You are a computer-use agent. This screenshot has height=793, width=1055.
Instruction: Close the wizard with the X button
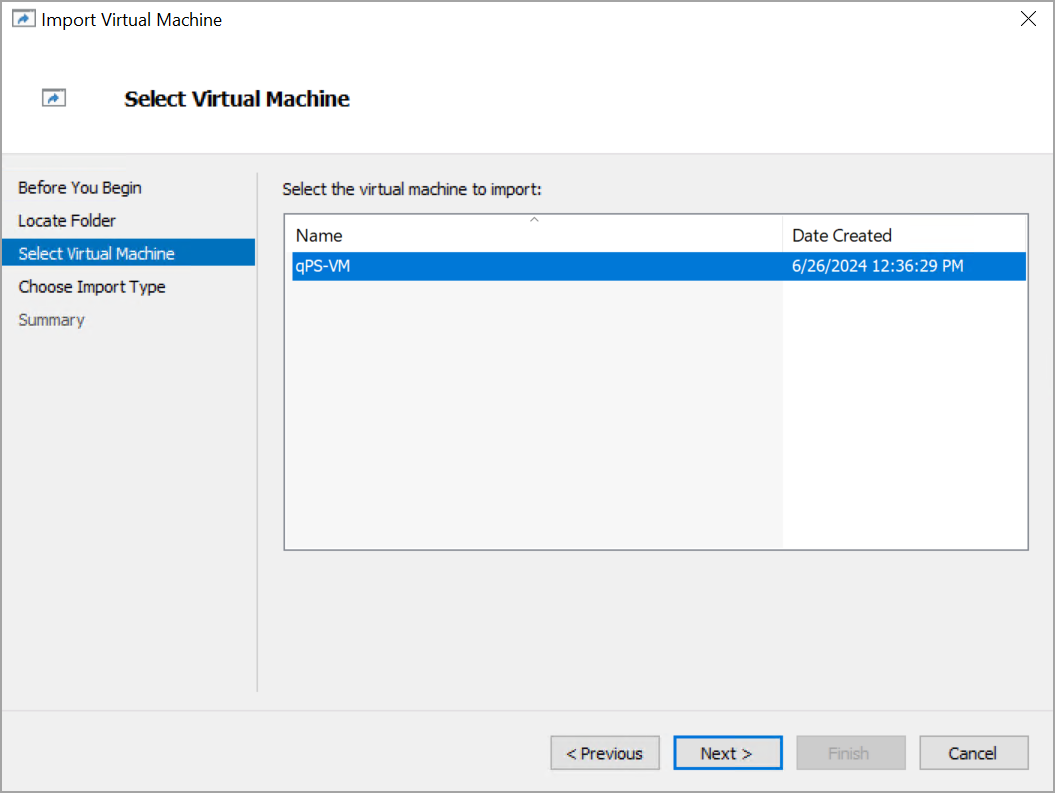point(1028,18)
